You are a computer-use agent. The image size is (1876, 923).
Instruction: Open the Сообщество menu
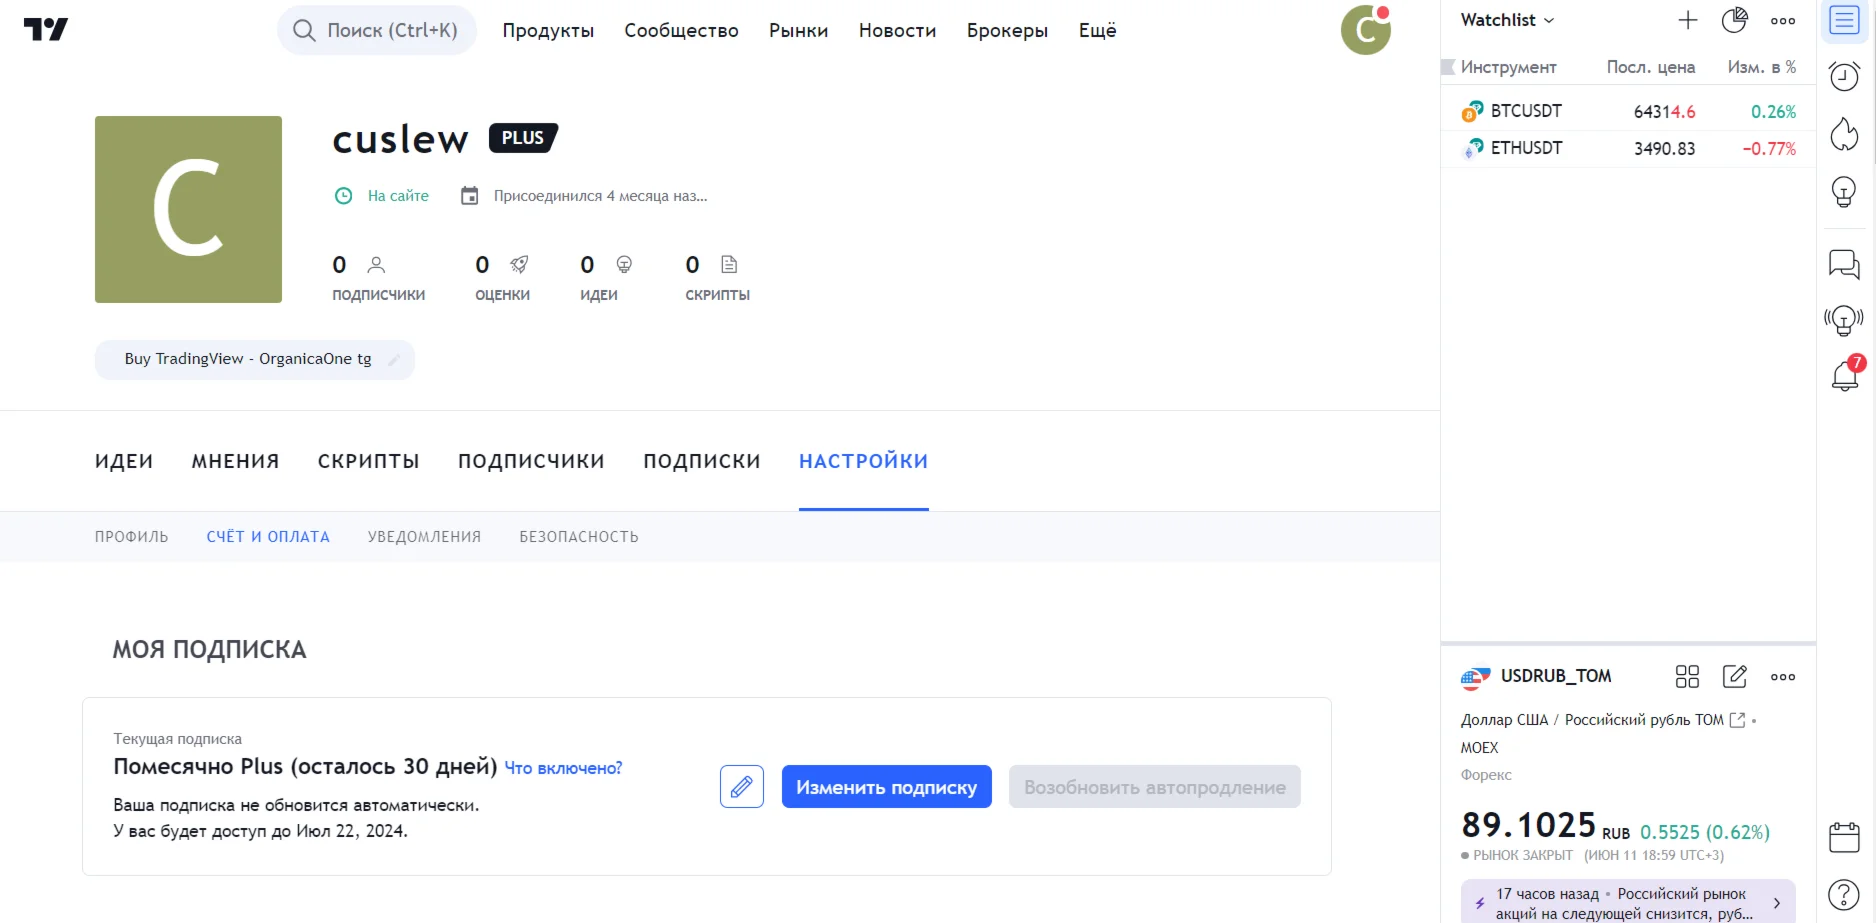click(x=682, y=31)
